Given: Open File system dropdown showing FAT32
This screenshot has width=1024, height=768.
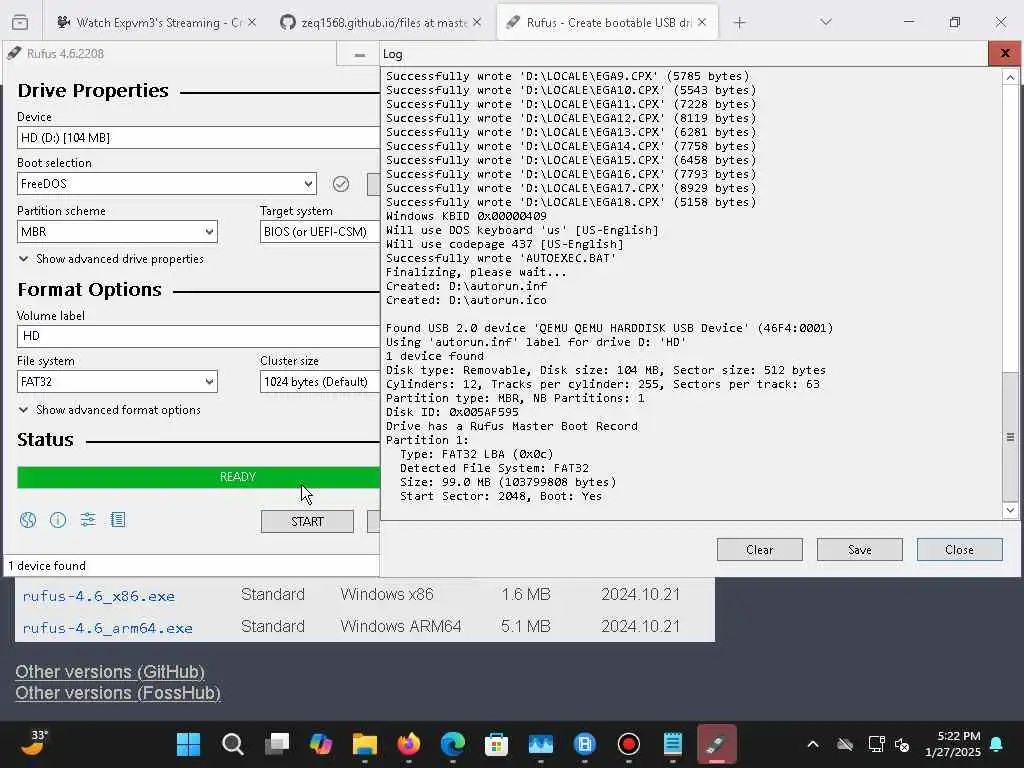Looking at the screenshot, I should click(117, 382).
